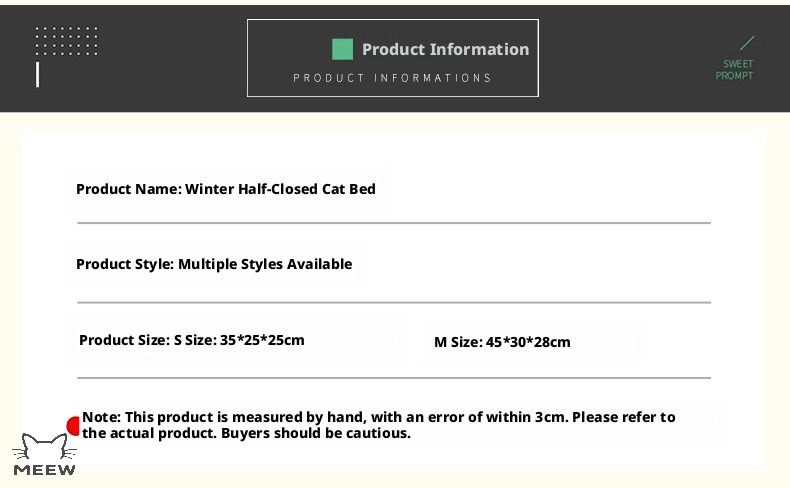Click the white vertical bar under the dots
Image resolution: width=790 pixels, height=488 pixels.
[37, 75]
